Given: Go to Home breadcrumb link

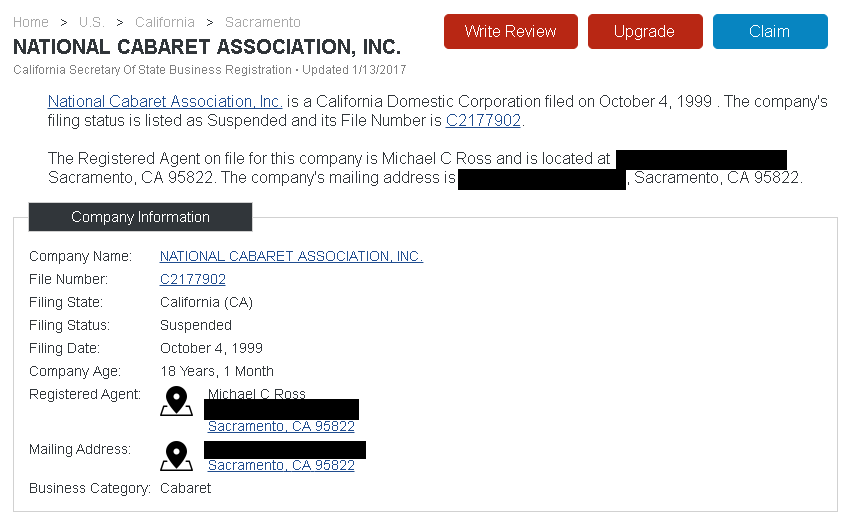Looking at the screenshot, I should pyautogui.click(x=31, y=22).
